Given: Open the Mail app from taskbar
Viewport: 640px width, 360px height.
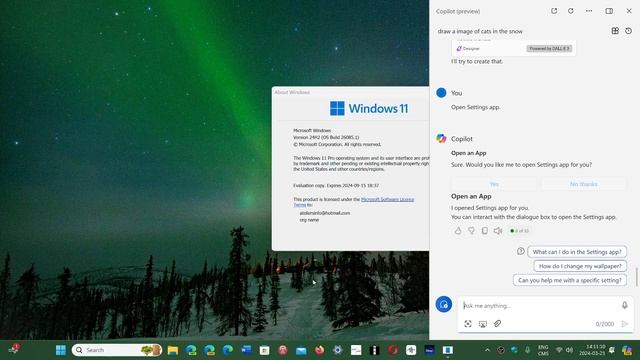Looking at the screenshot, I should [x=301, y=350].
